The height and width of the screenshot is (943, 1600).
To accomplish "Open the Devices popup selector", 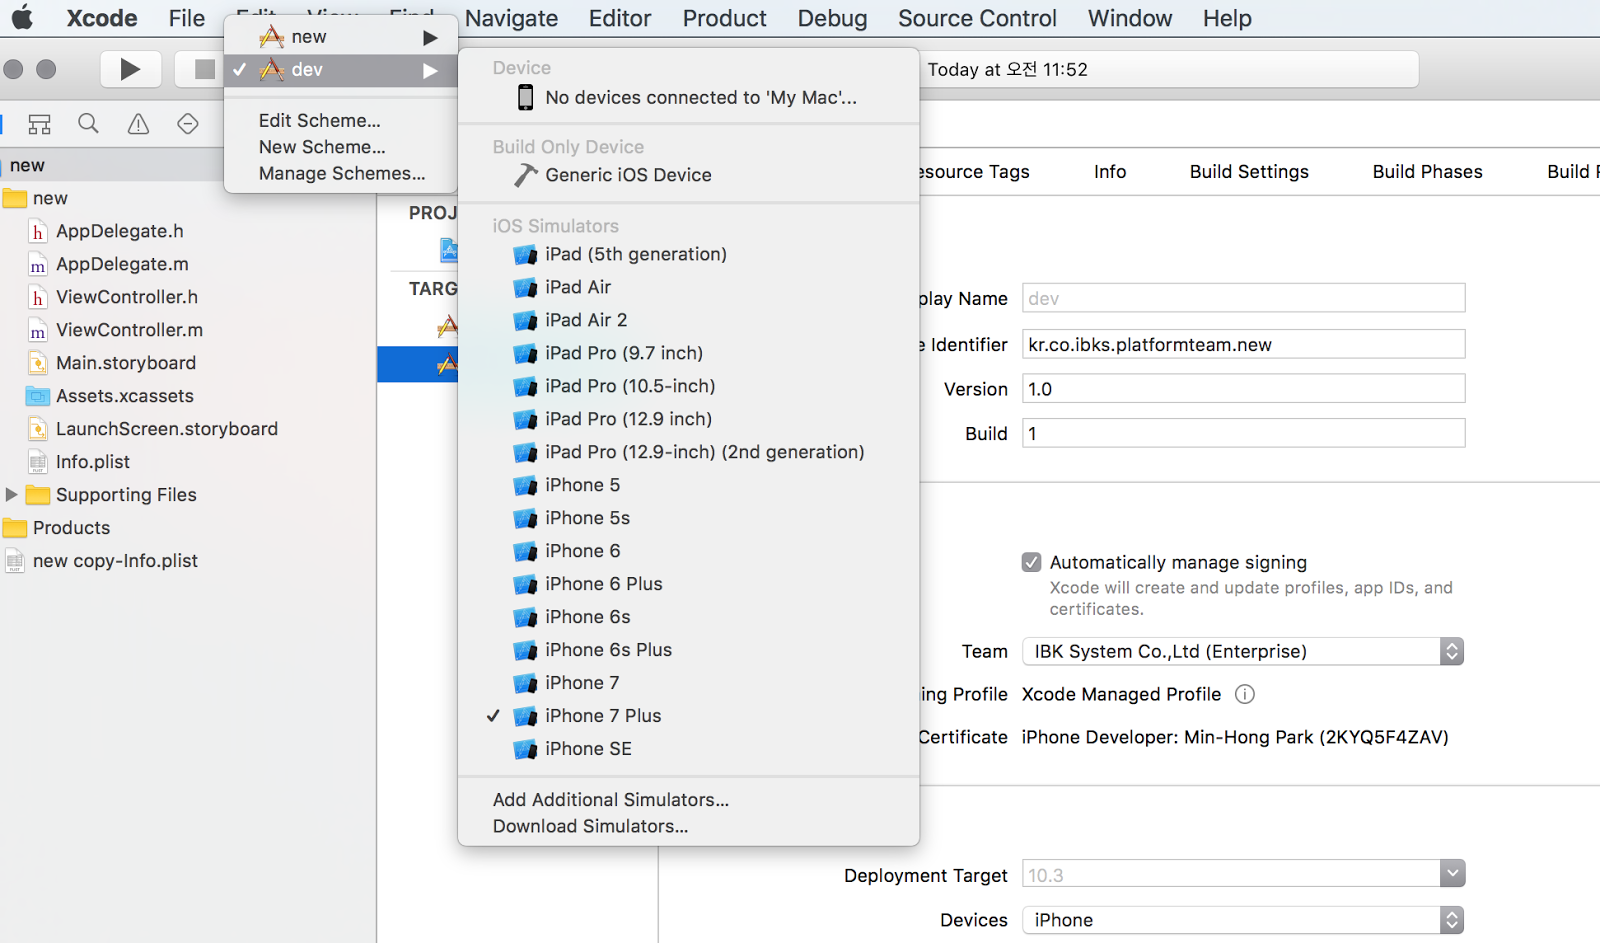I will [x=1242, y=920].
